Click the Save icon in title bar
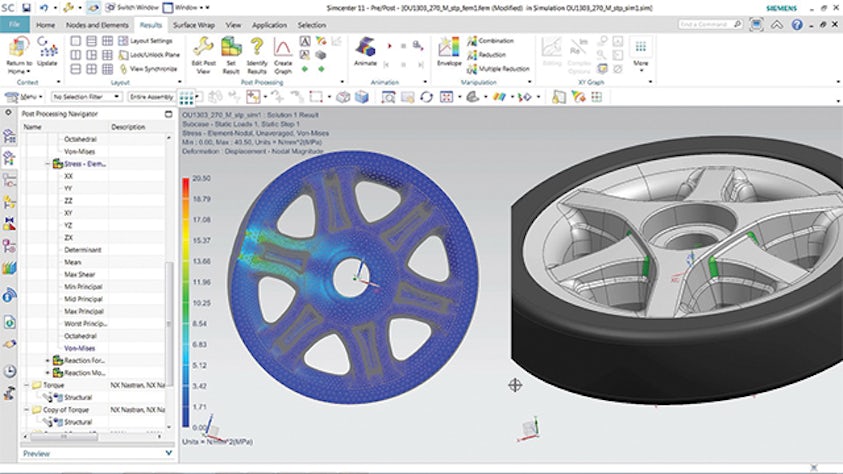Viewport: 843px width, 474px height. (26, 8)
